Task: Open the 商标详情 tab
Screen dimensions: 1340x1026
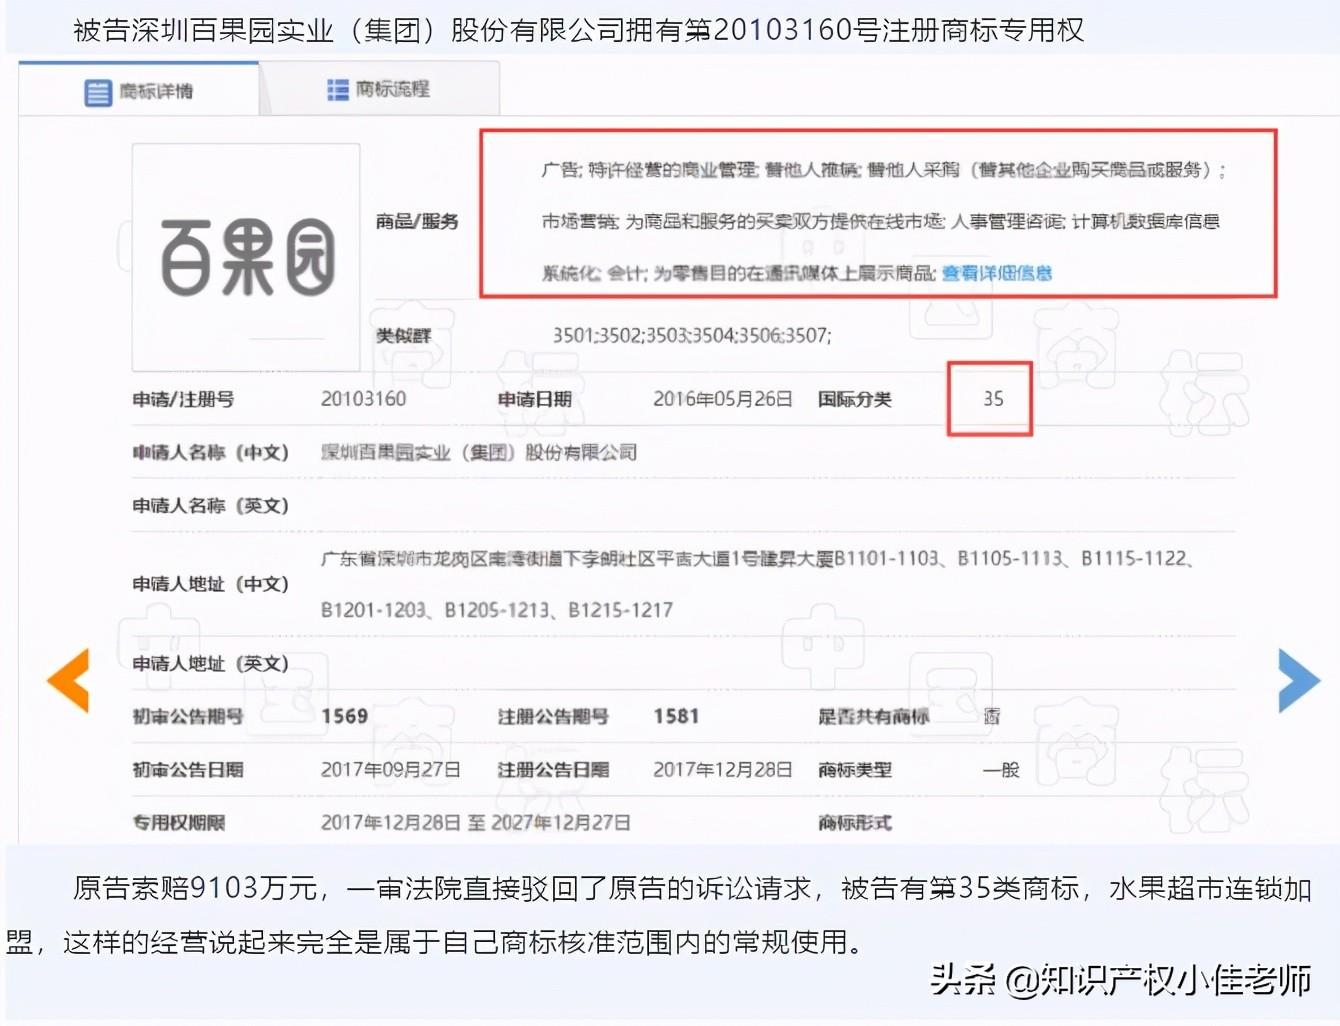Action: (x=139, y=91)
